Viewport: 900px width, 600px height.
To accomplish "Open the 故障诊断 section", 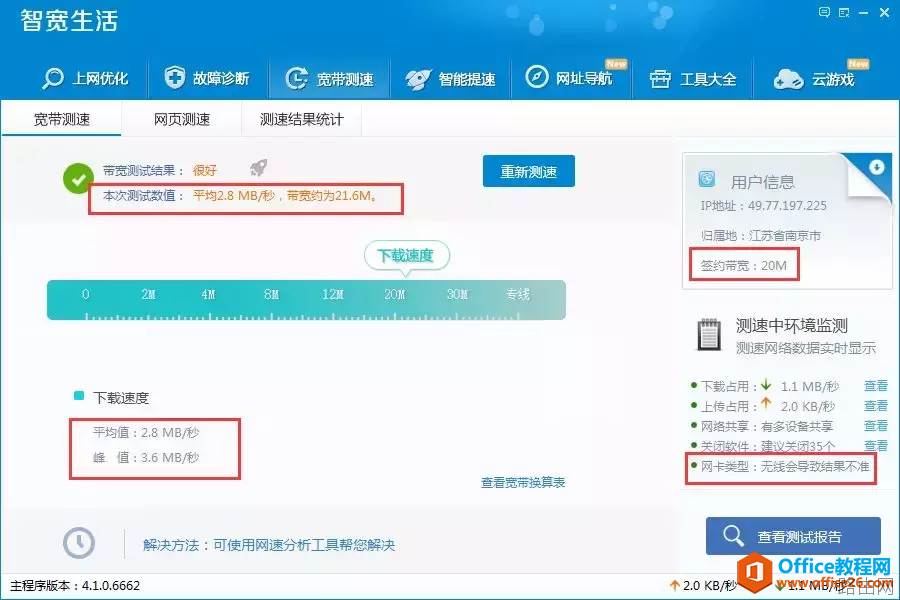I will [x=206, y=78].
